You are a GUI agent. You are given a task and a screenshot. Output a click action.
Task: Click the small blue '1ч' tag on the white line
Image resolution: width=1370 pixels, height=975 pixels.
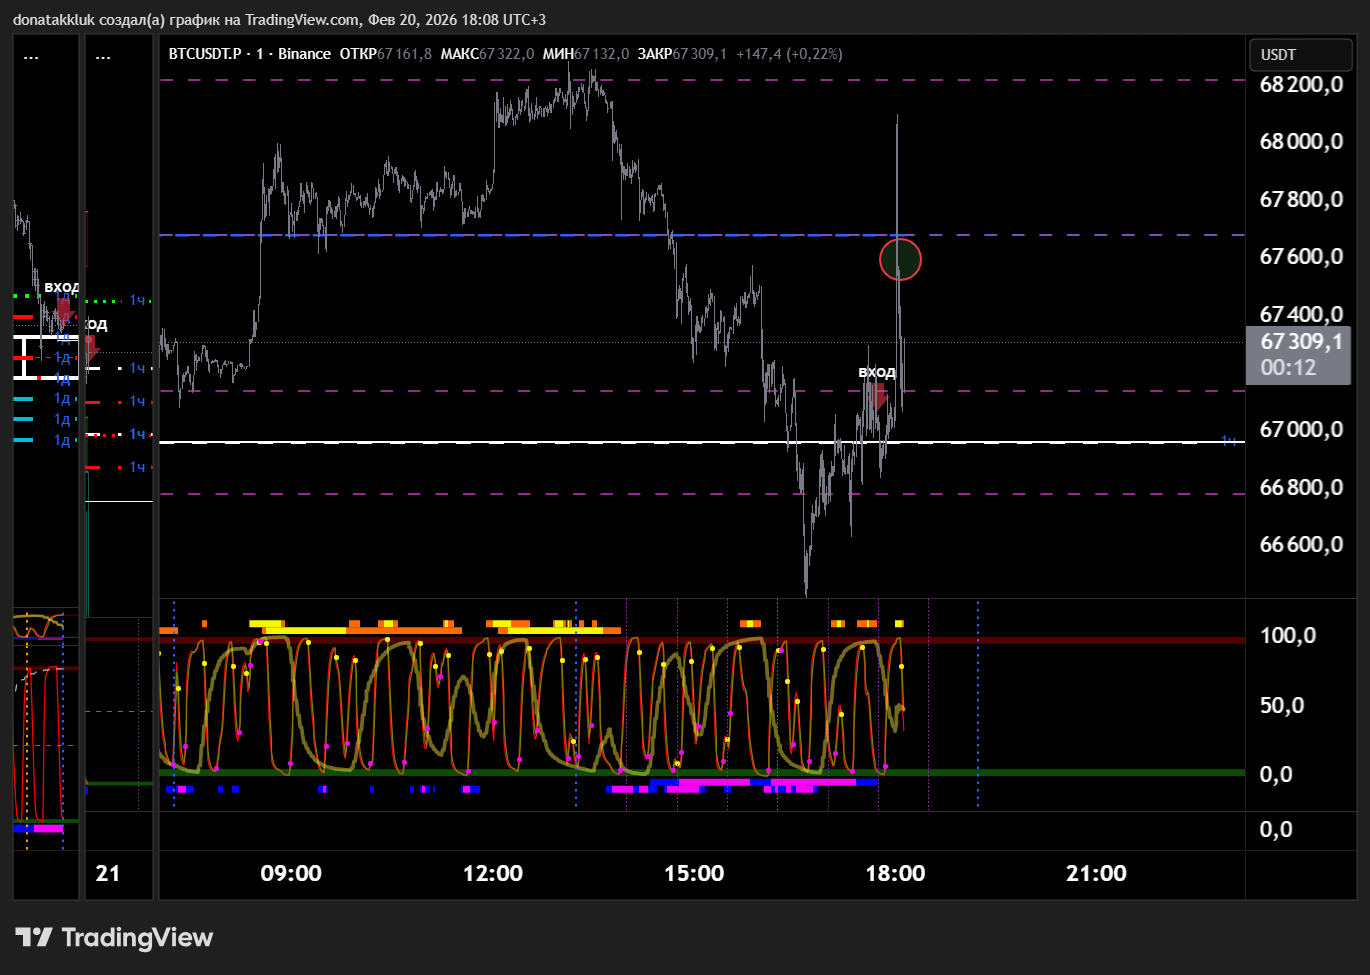coord(1229,441)
